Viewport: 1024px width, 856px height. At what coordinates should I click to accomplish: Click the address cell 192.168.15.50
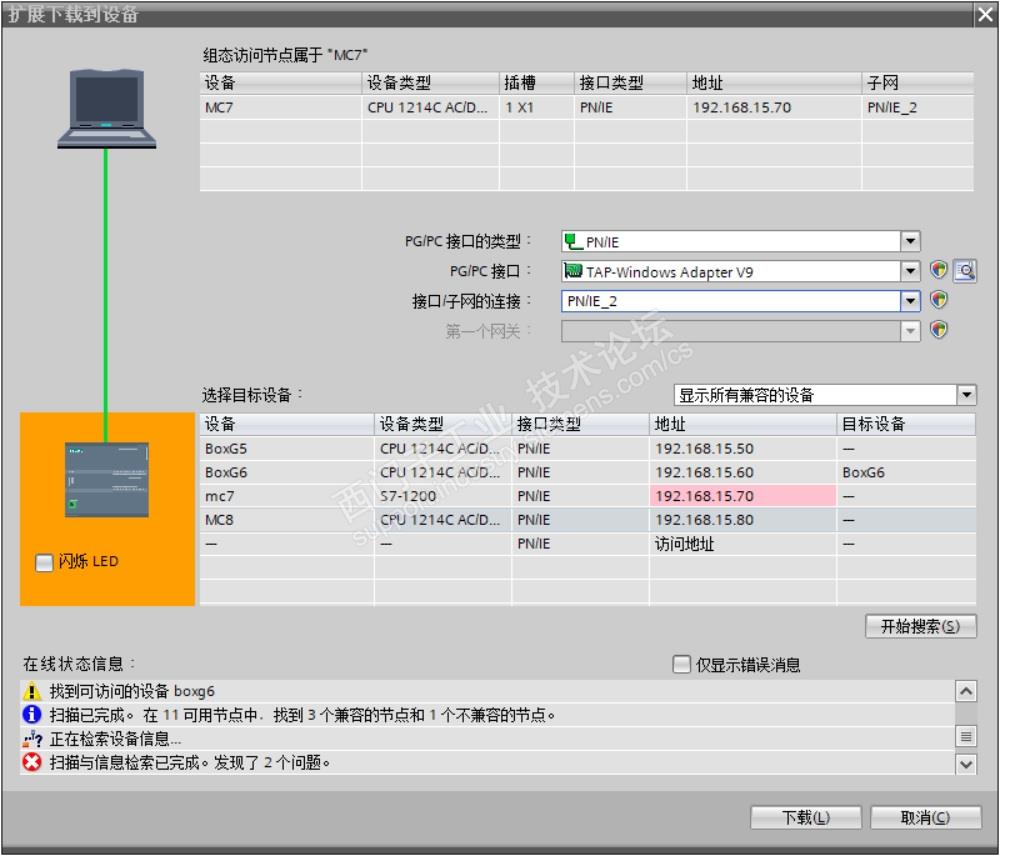click(x=743, y=449)
